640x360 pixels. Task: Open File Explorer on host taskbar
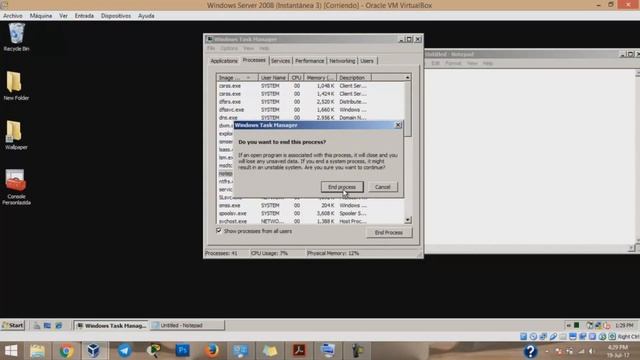pos(38,351)
